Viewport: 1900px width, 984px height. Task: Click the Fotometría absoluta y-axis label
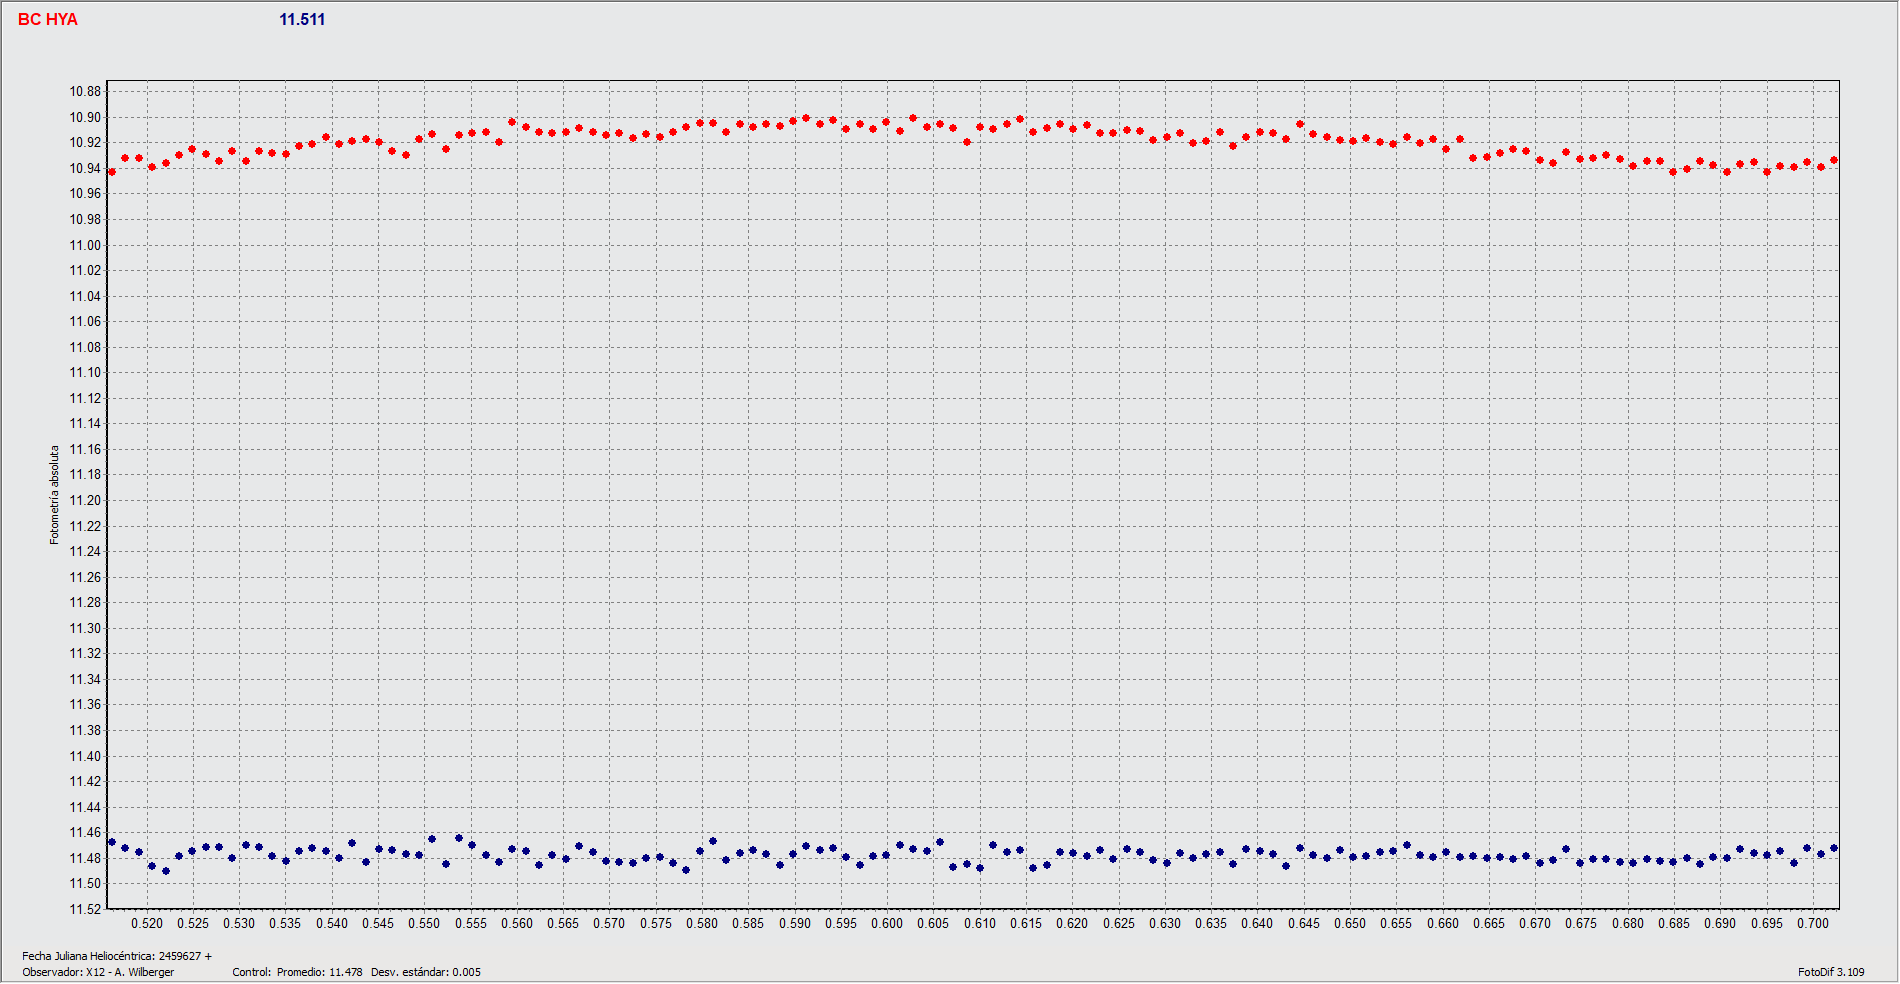click(x=55, y=495)
